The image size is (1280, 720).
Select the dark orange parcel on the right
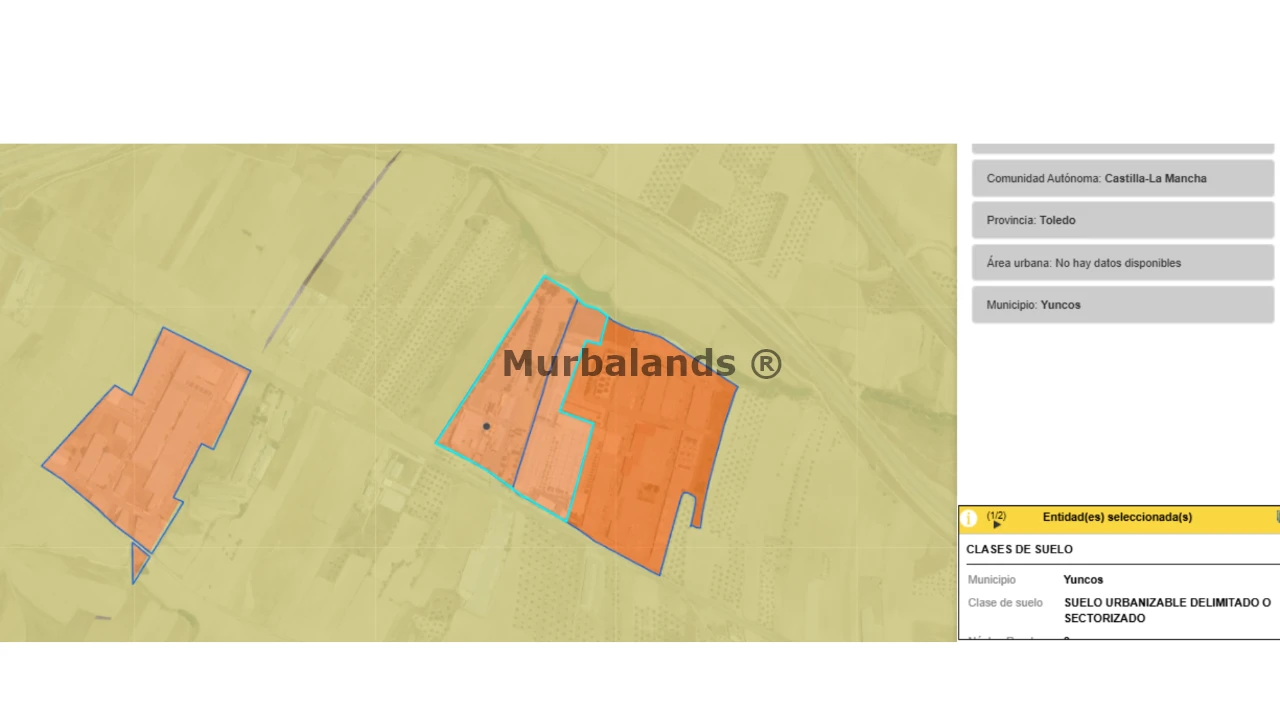[650, 450]
